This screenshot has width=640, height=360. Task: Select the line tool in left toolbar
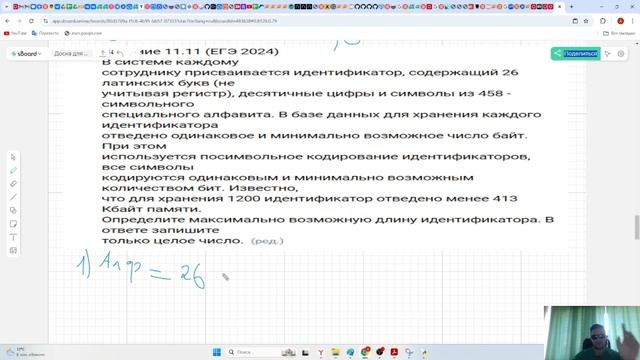click(13, 197)
